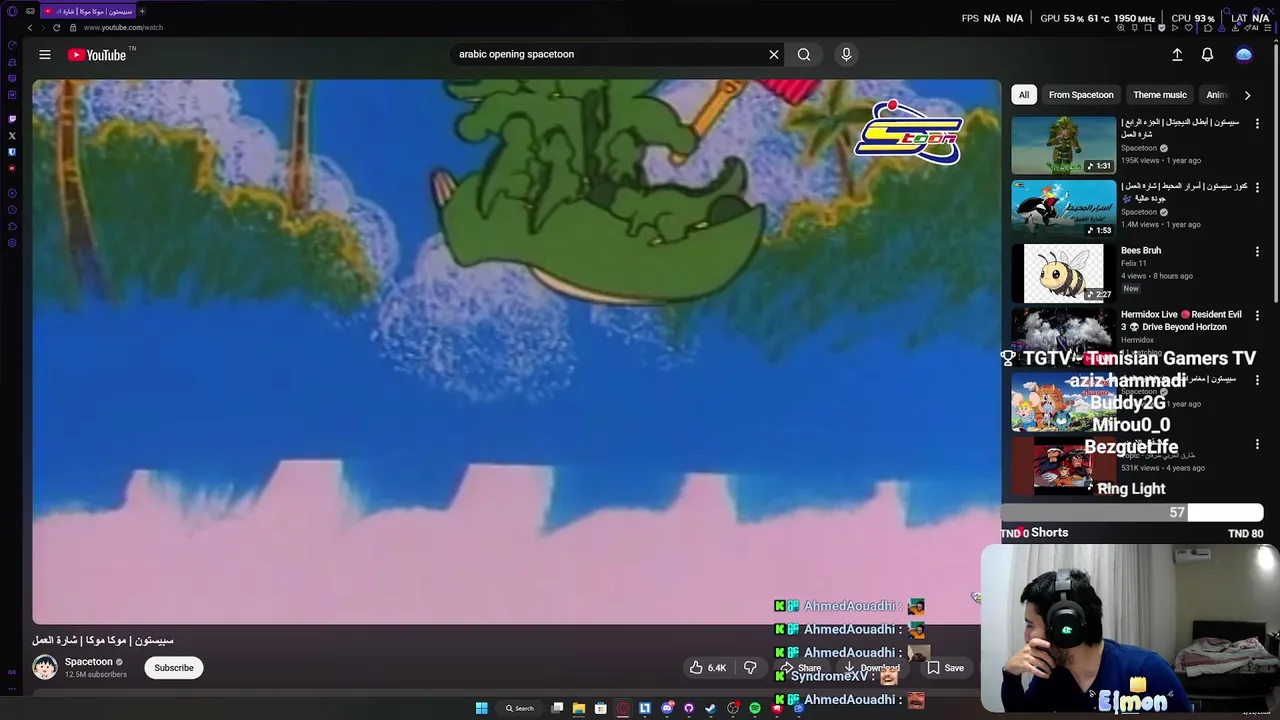Click the 'Hermidox Live' Resident Evil video title
Screen dimensions: 1280x720
[x=1181, y=321]
